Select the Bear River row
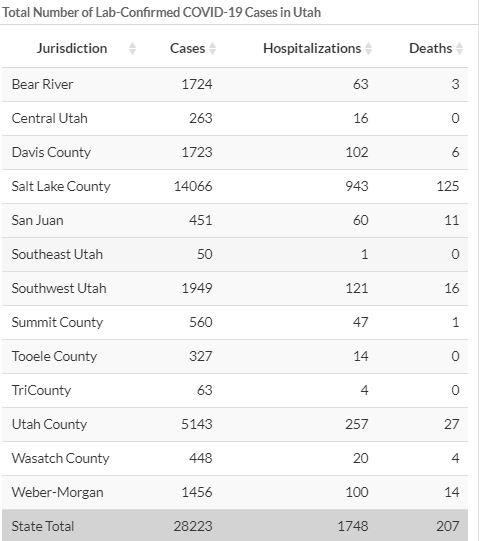The image size is (479, 541). tap(235, 85)
